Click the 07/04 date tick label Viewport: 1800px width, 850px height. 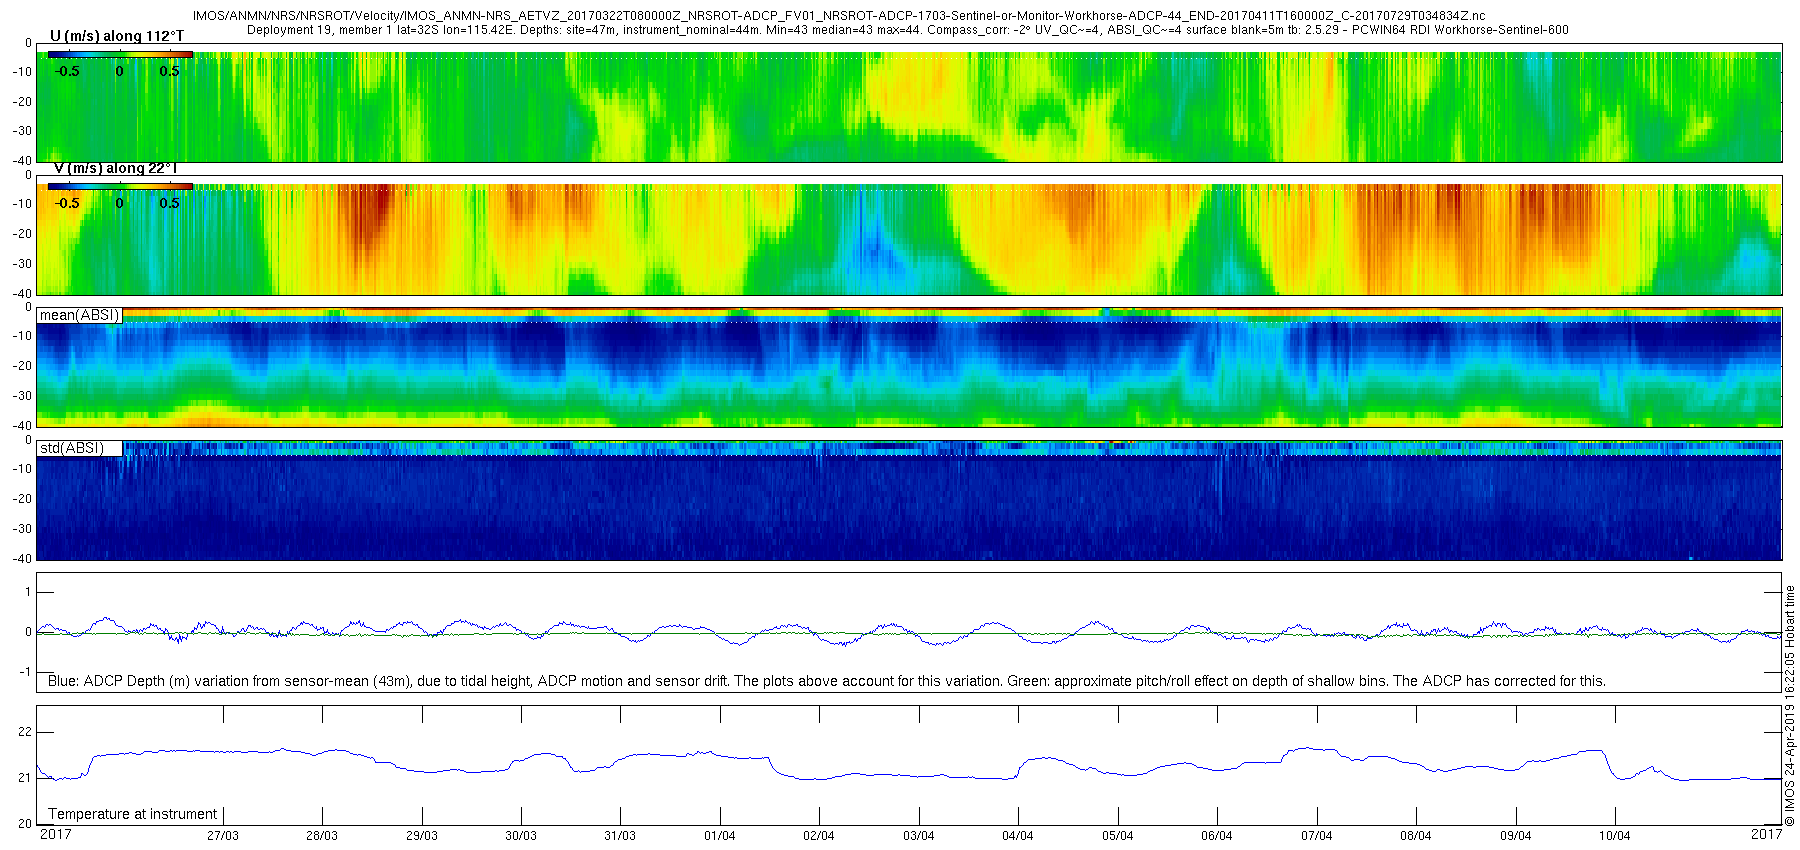click(1317, 836)
